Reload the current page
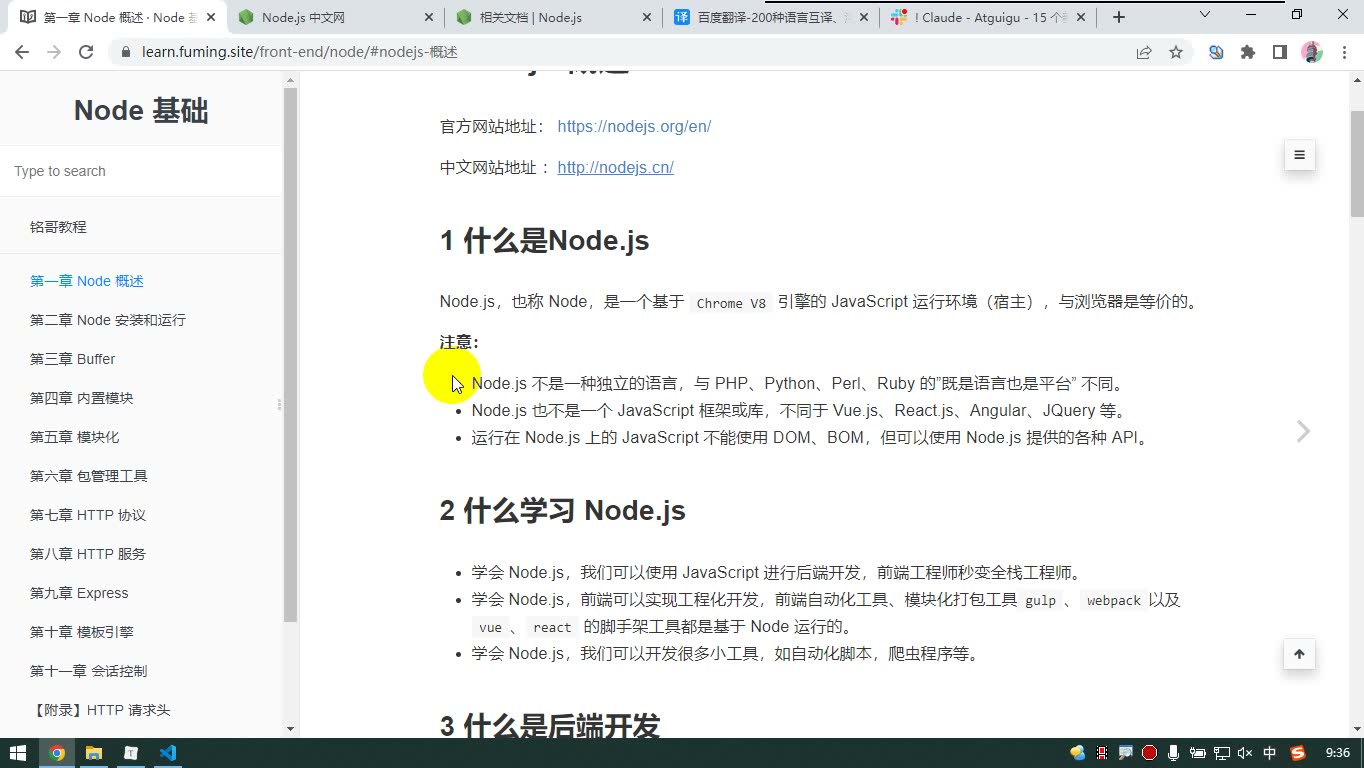Image resolution: width=1364 pixels, height=768 pixels. point(86,52)
